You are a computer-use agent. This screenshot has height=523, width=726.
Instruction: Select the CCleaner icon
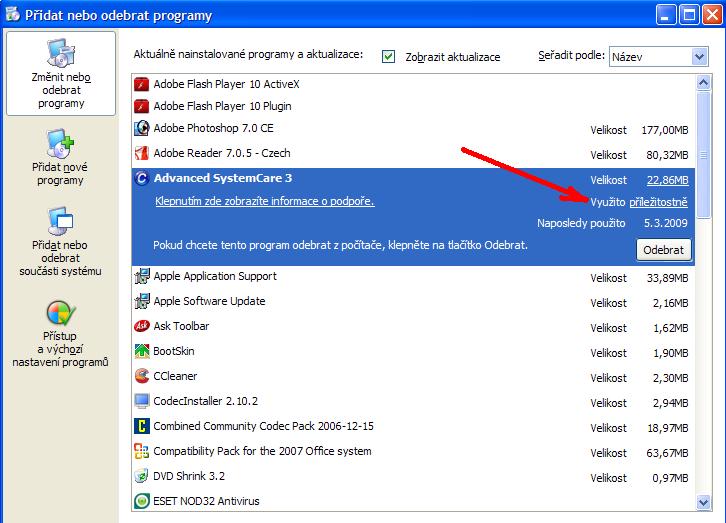pos(141,376)
